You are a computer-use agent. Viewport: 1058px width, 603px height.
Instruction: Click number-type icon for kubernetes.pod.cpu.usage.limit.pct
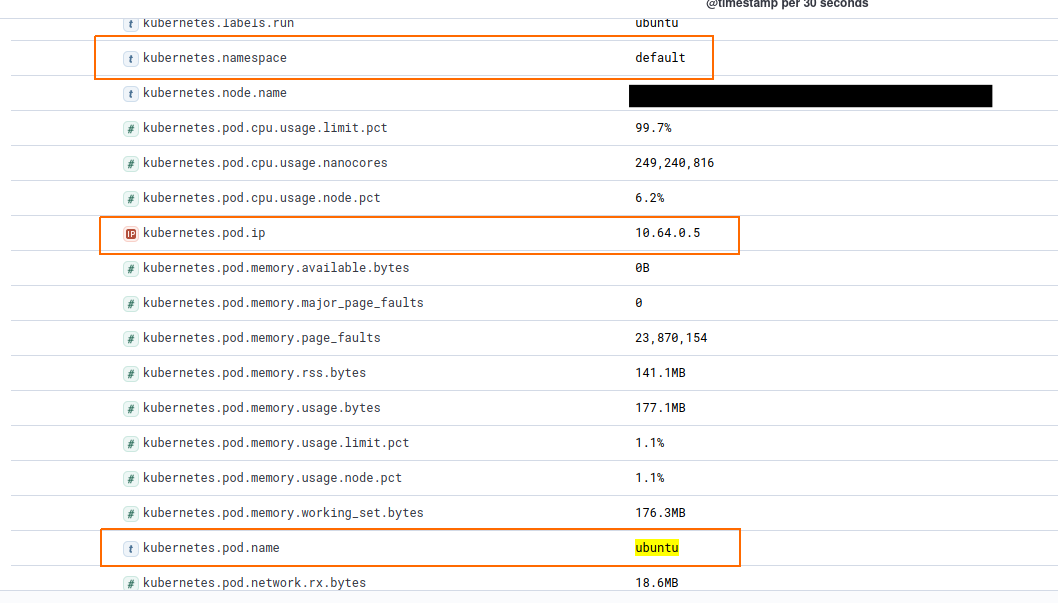[131, 129]
